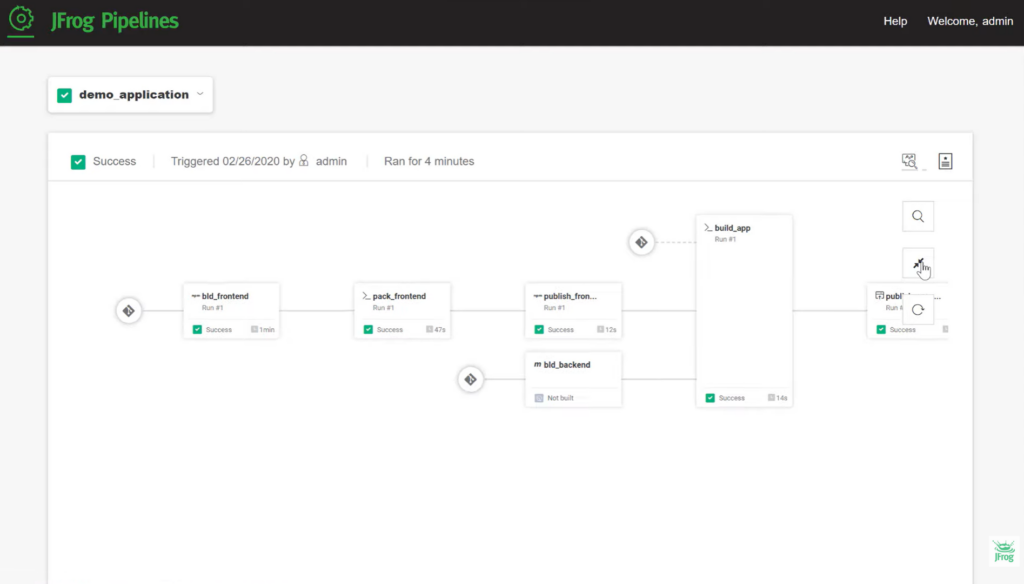The height and width of the screenshot is (584, 1024).
Task: Click publish_fron... Success status icon
Action: pos(539,330)
